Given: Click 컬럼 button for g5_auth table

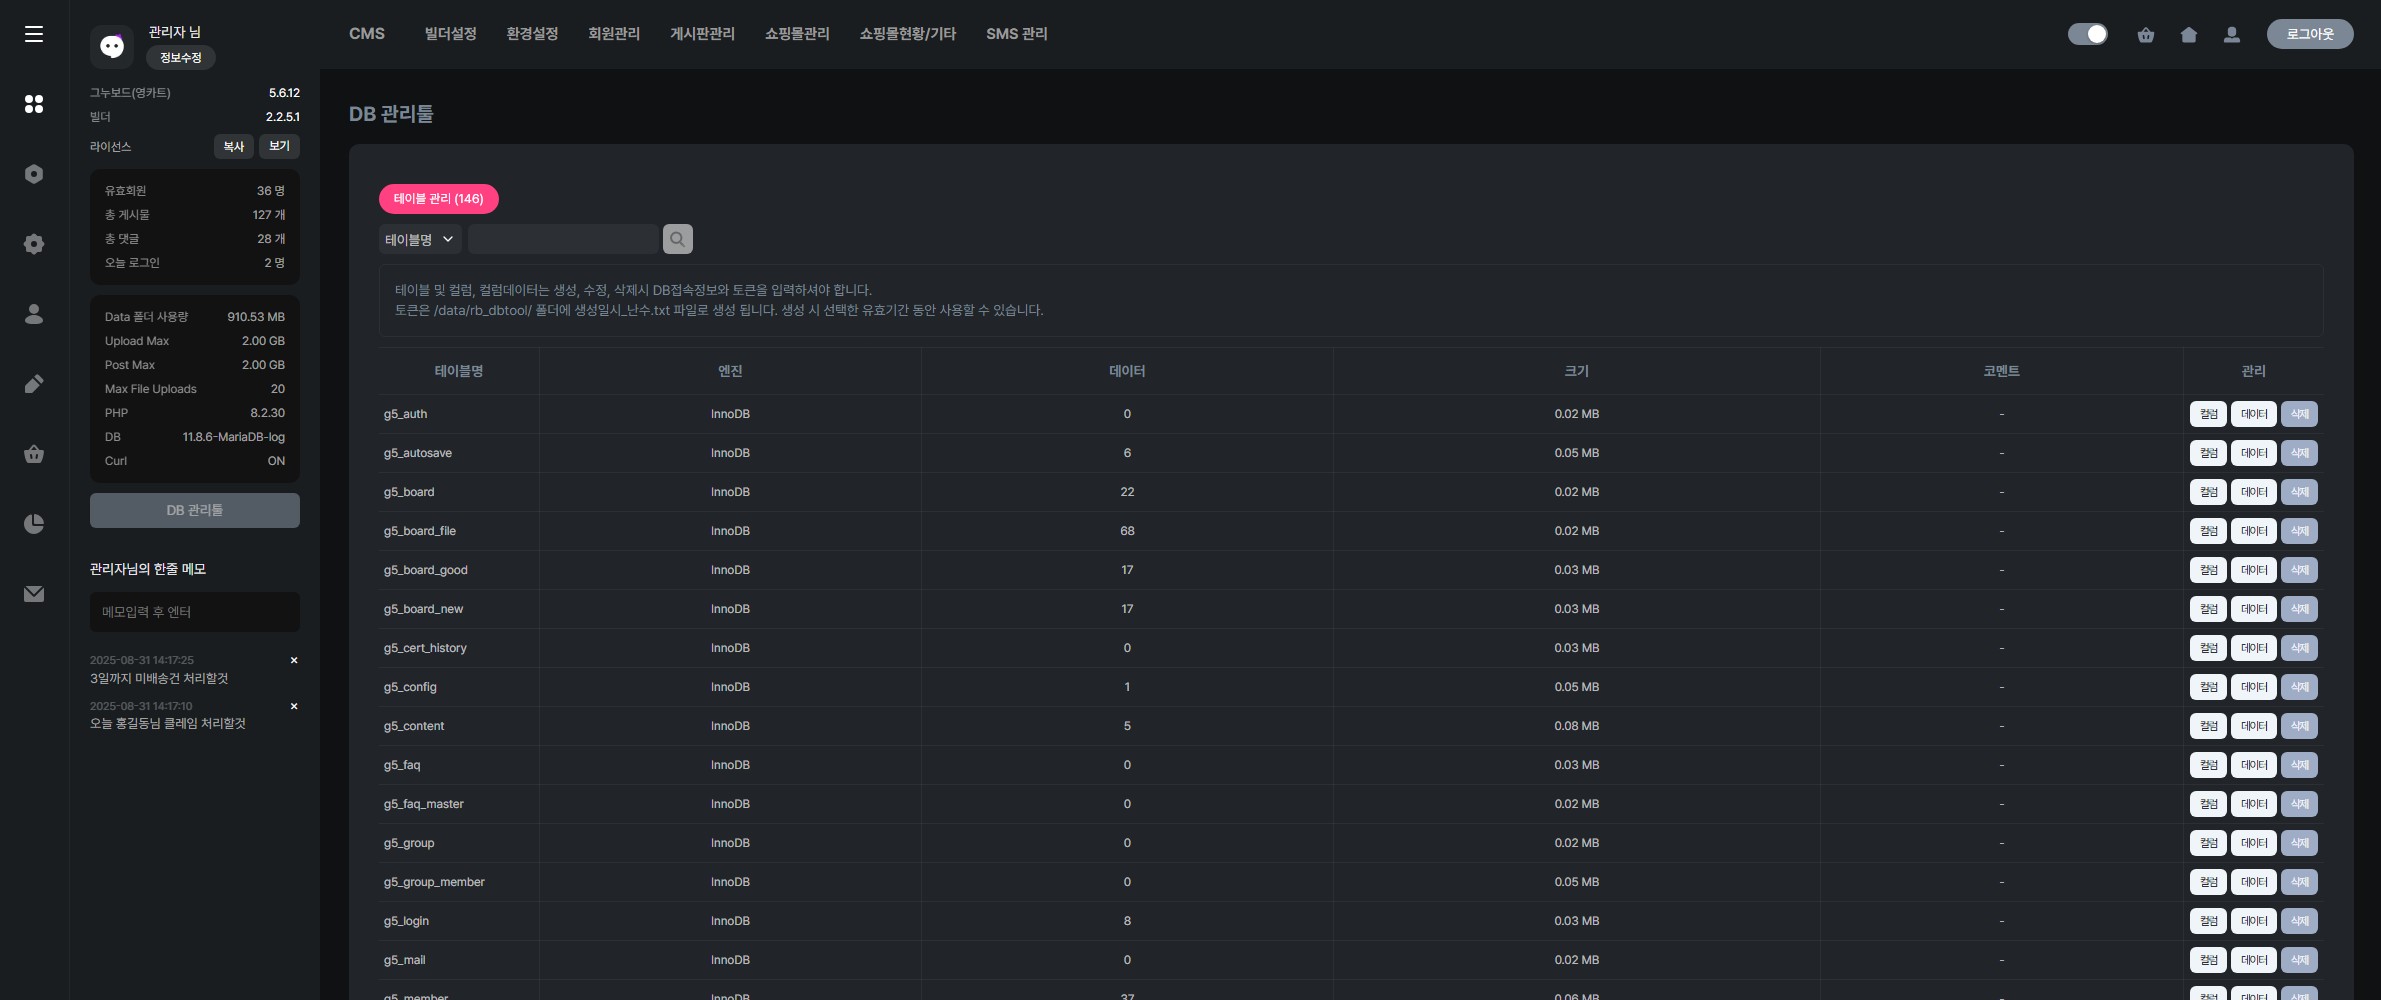Looking at the screenshot, I should [x=2208, y=414].
